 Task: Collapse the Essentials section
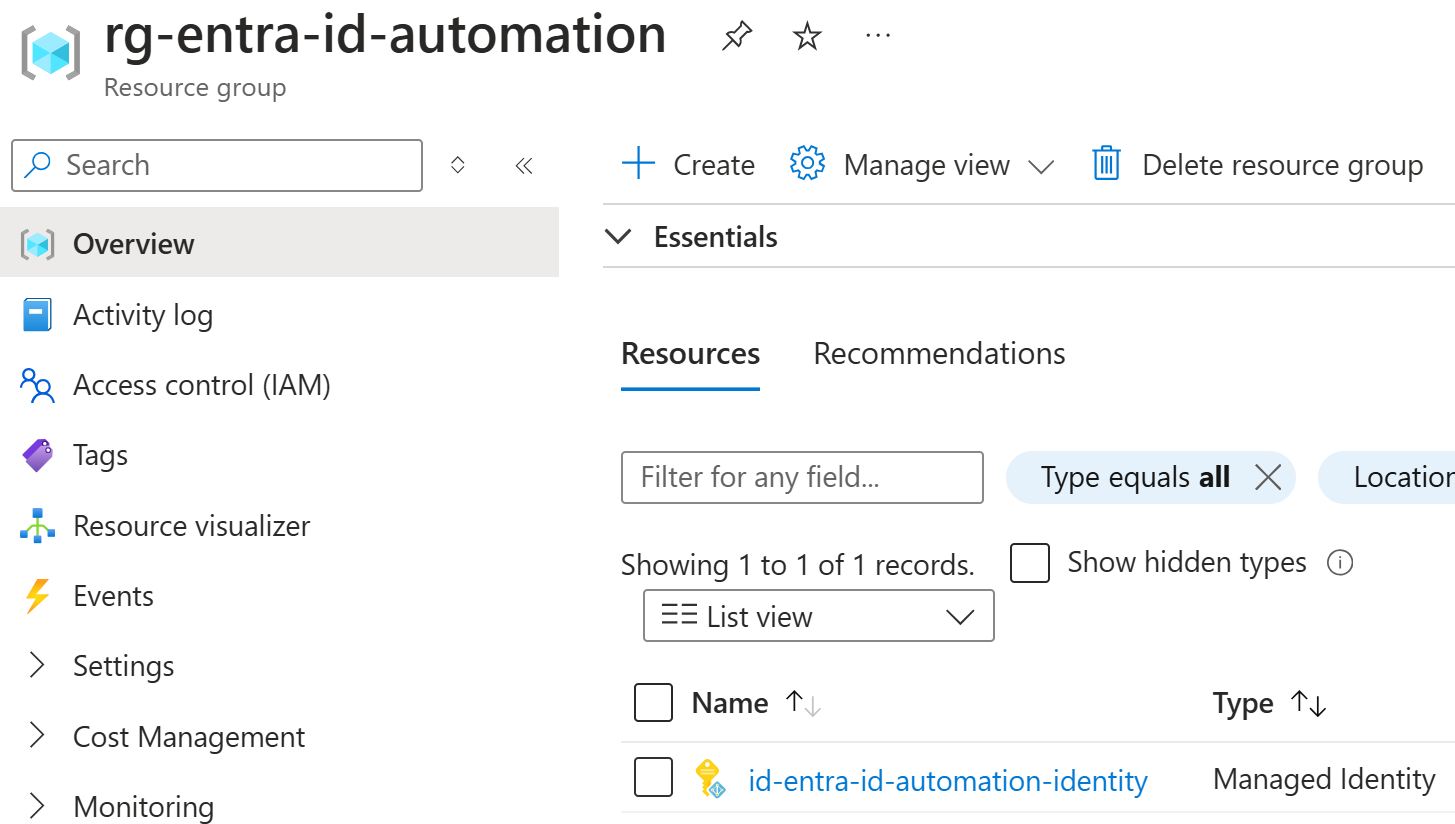(x=619, y=237)
